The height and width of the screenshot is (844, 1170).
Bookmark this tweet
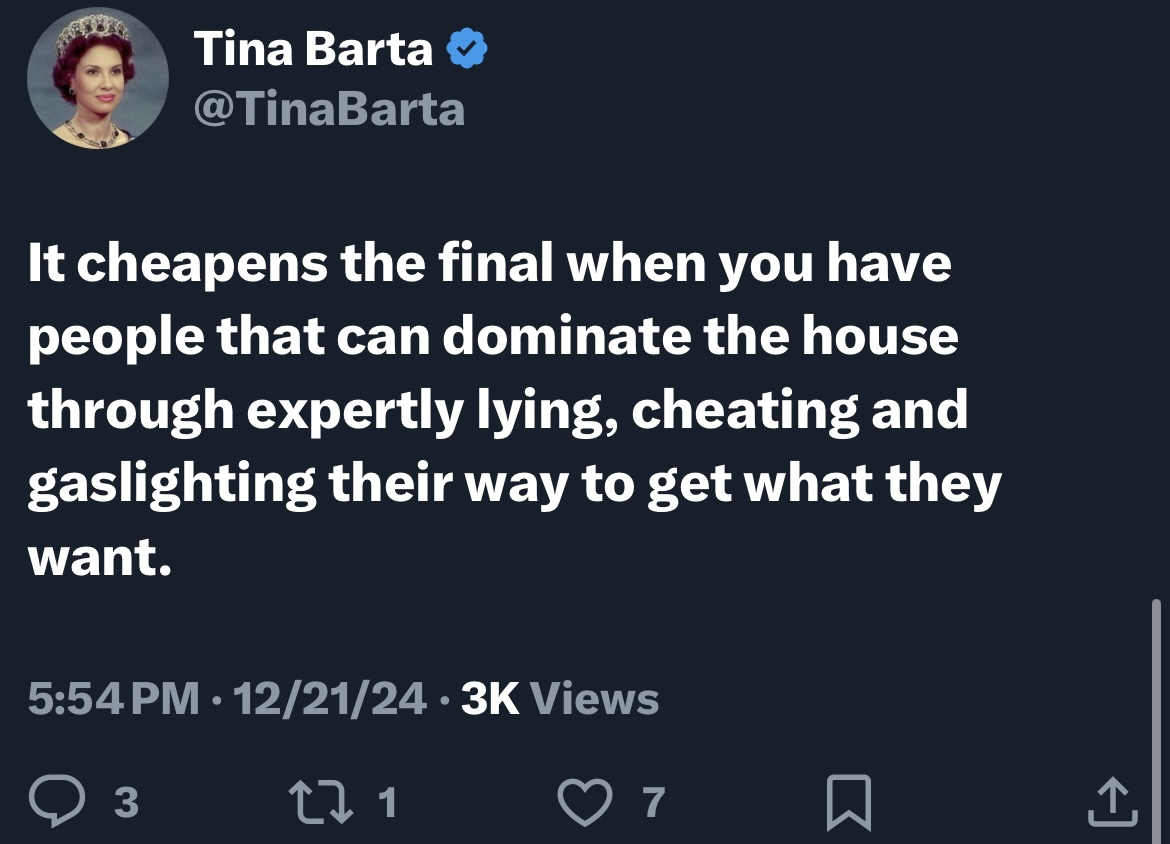849,802
